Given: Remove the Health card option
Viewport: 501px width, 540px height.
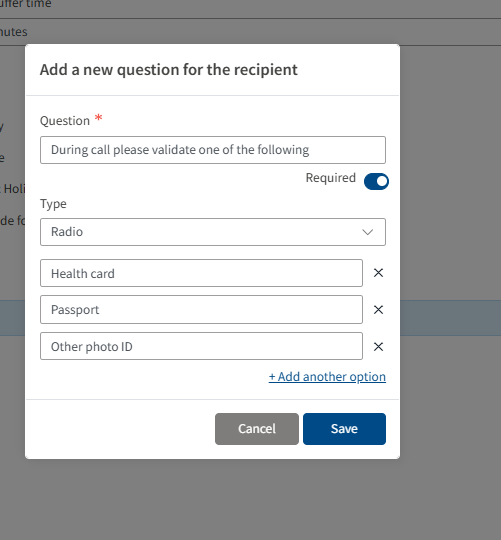Looking at the screenshot, I should click(x=378, y=273).
